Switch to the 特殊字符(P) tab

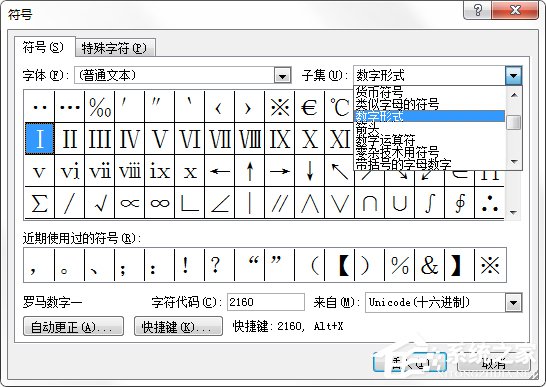115,48
